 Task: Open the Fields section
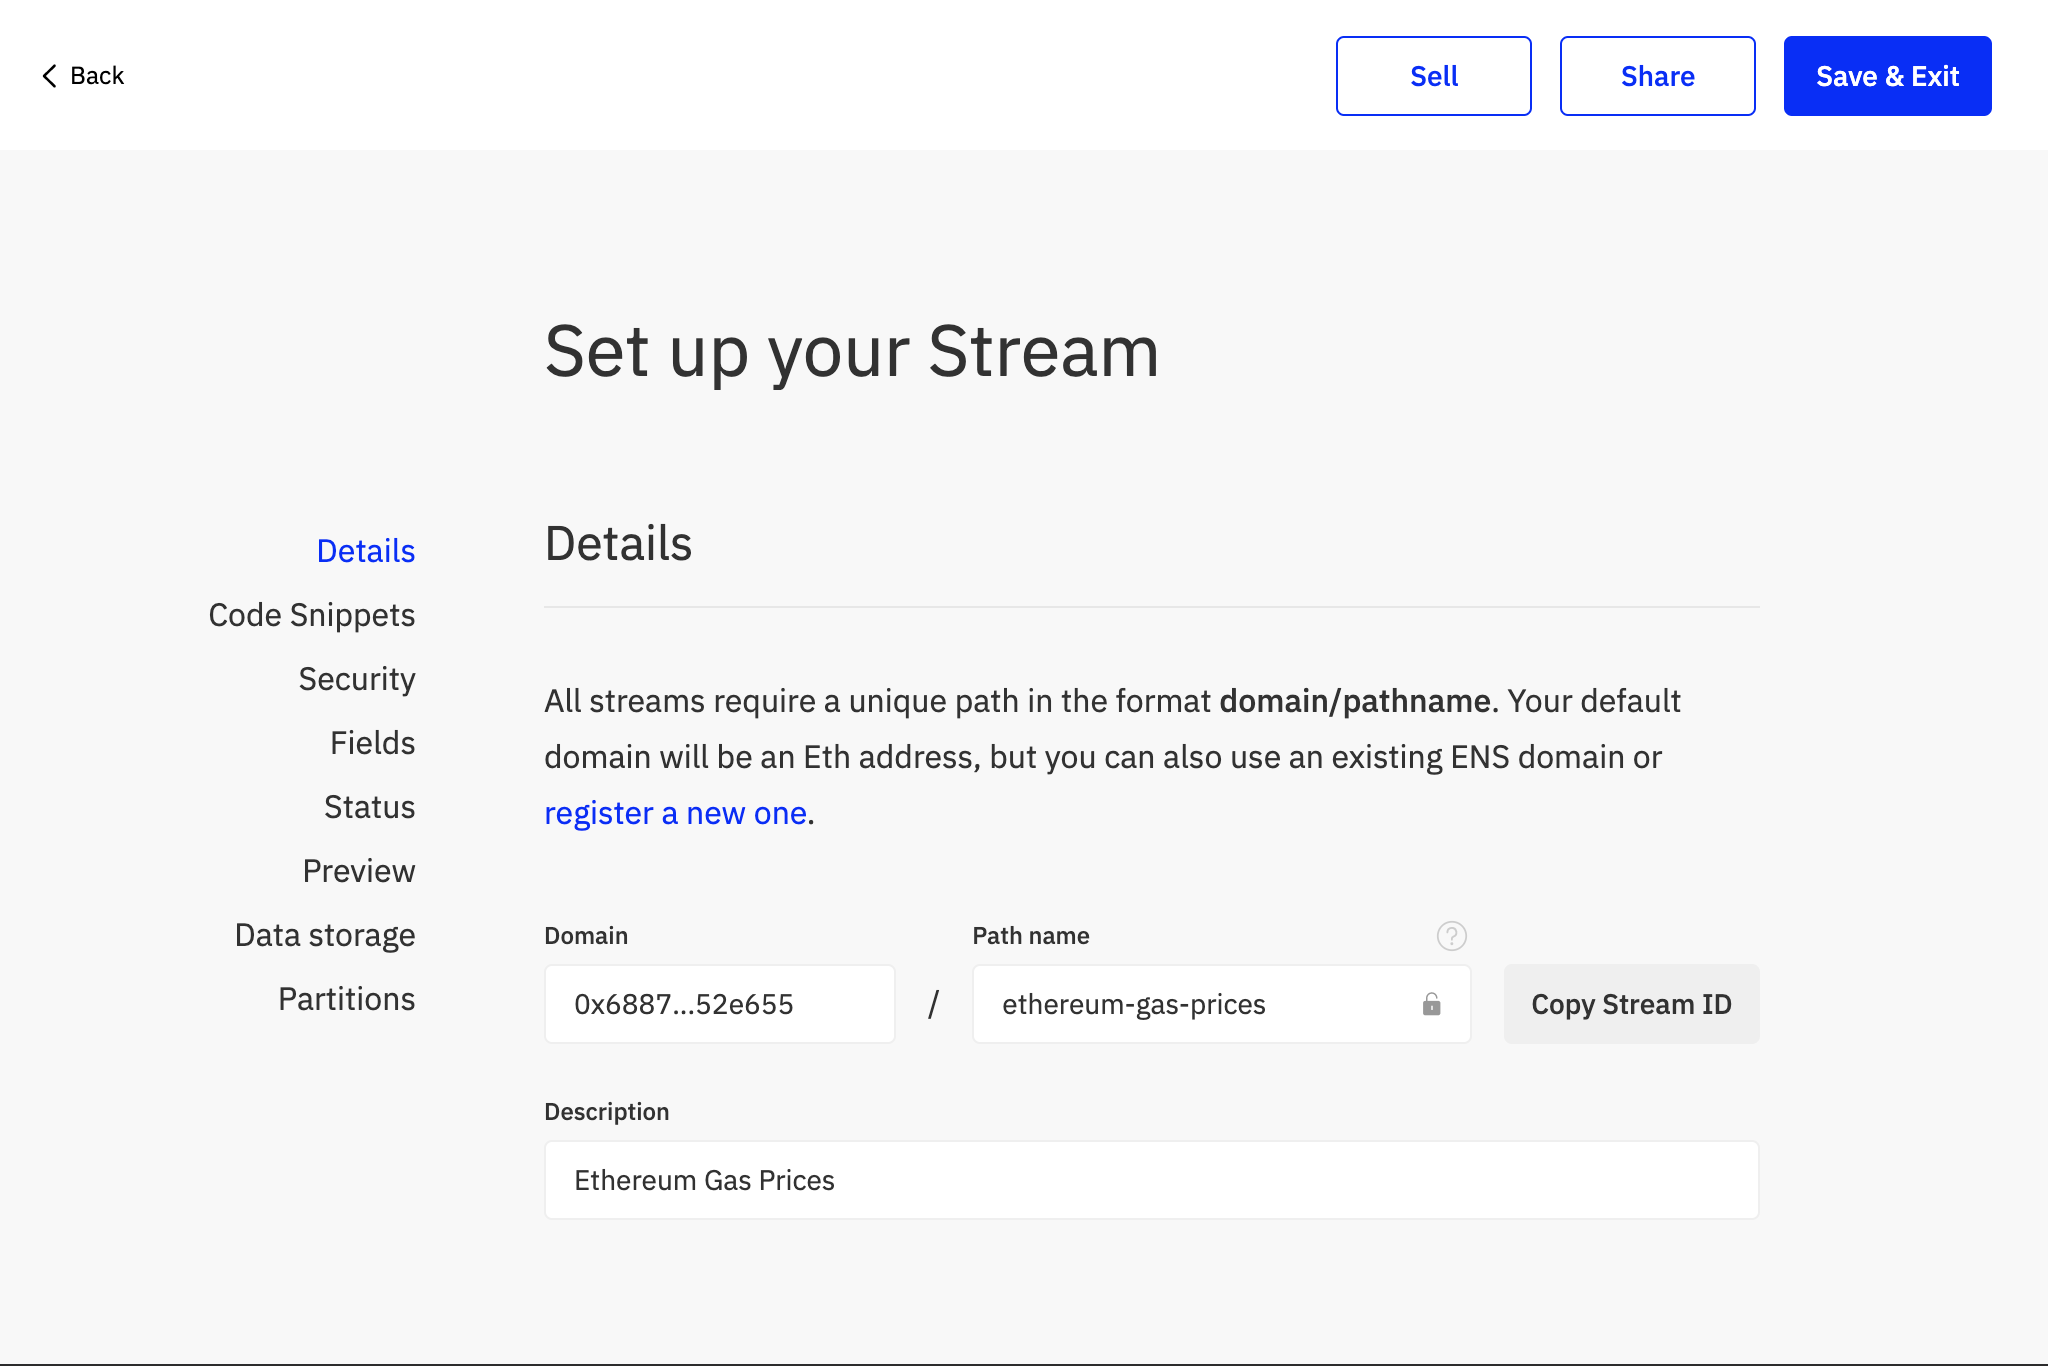click(372, 743)
